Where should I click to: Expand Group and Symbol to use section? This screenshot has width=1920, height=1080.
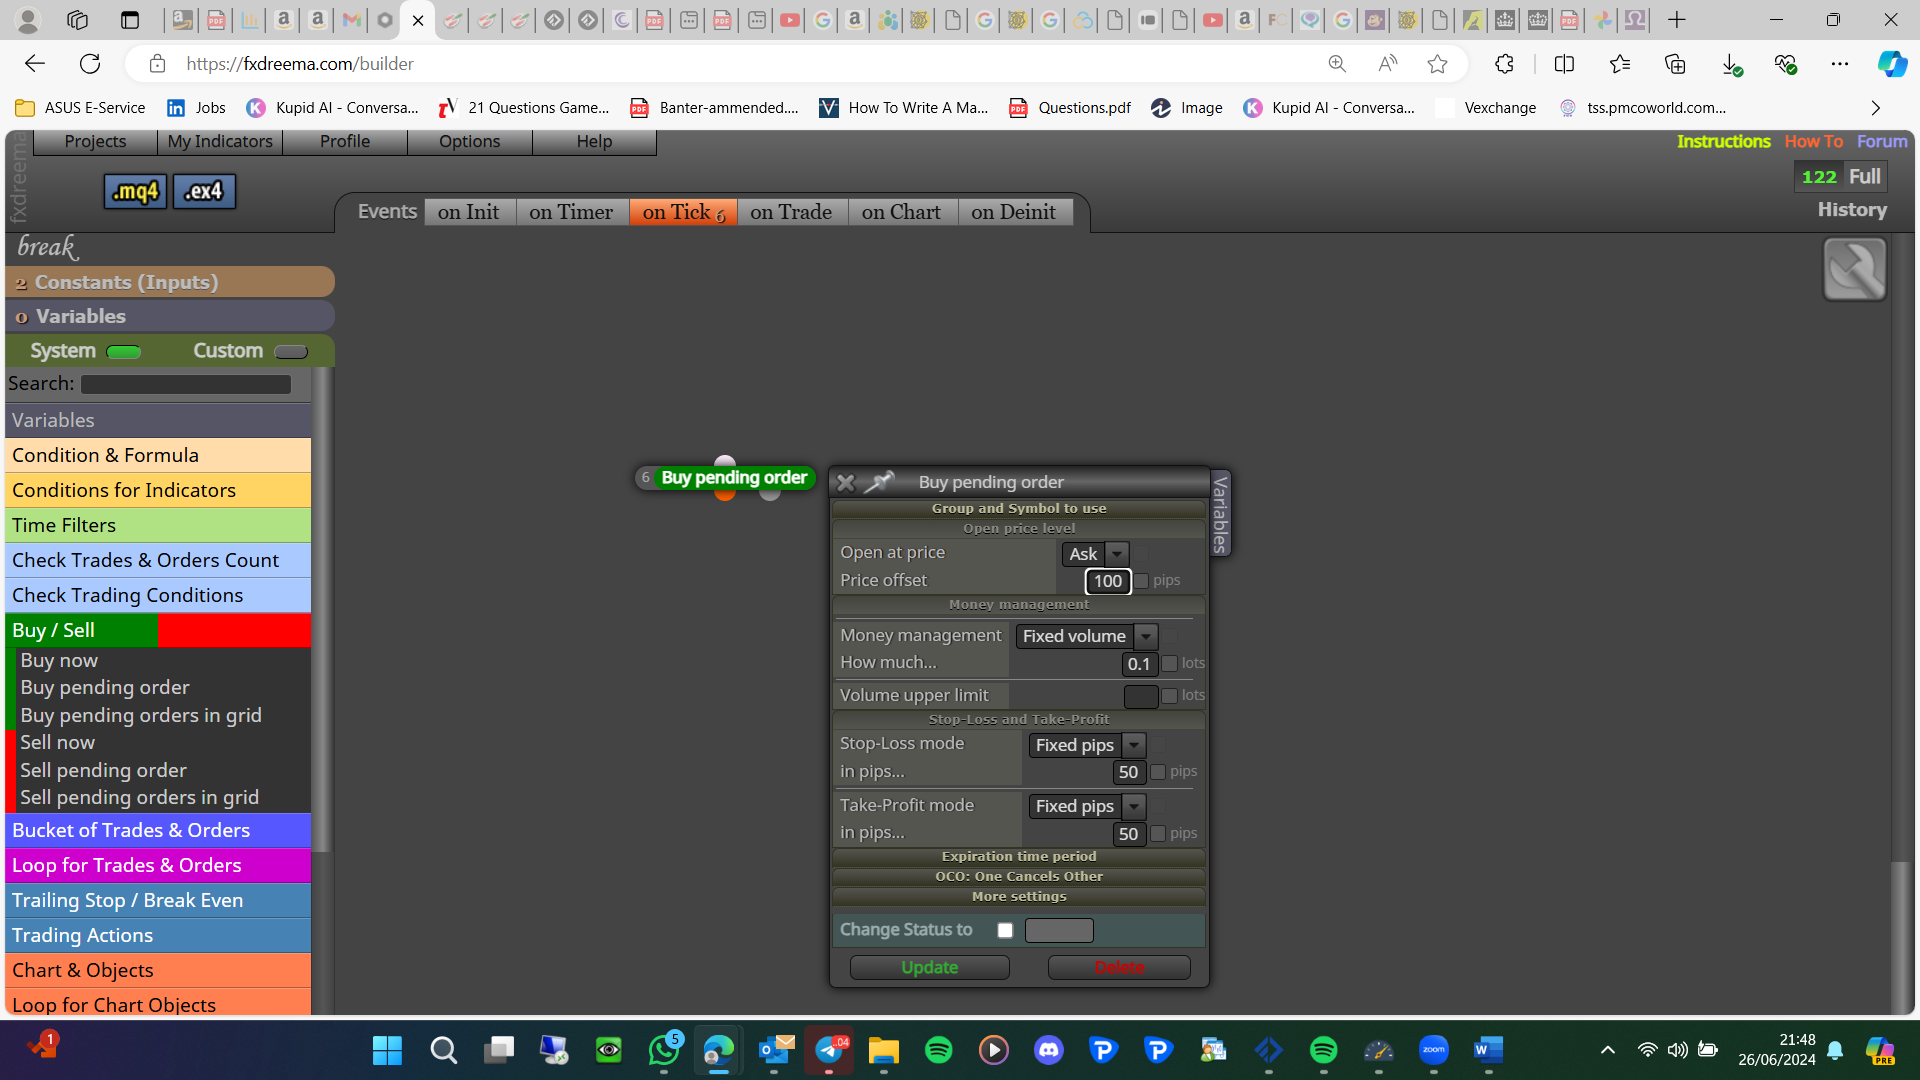click(1019, 508)
